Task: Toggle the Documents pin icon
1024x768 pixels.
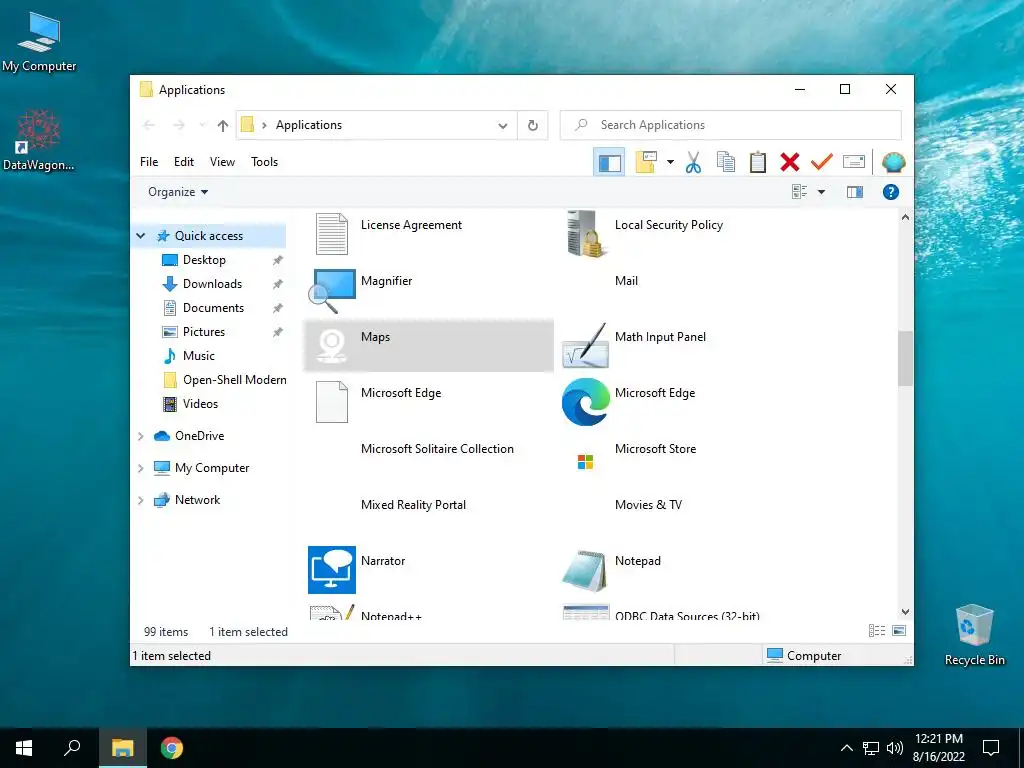Action: [278, 308]
